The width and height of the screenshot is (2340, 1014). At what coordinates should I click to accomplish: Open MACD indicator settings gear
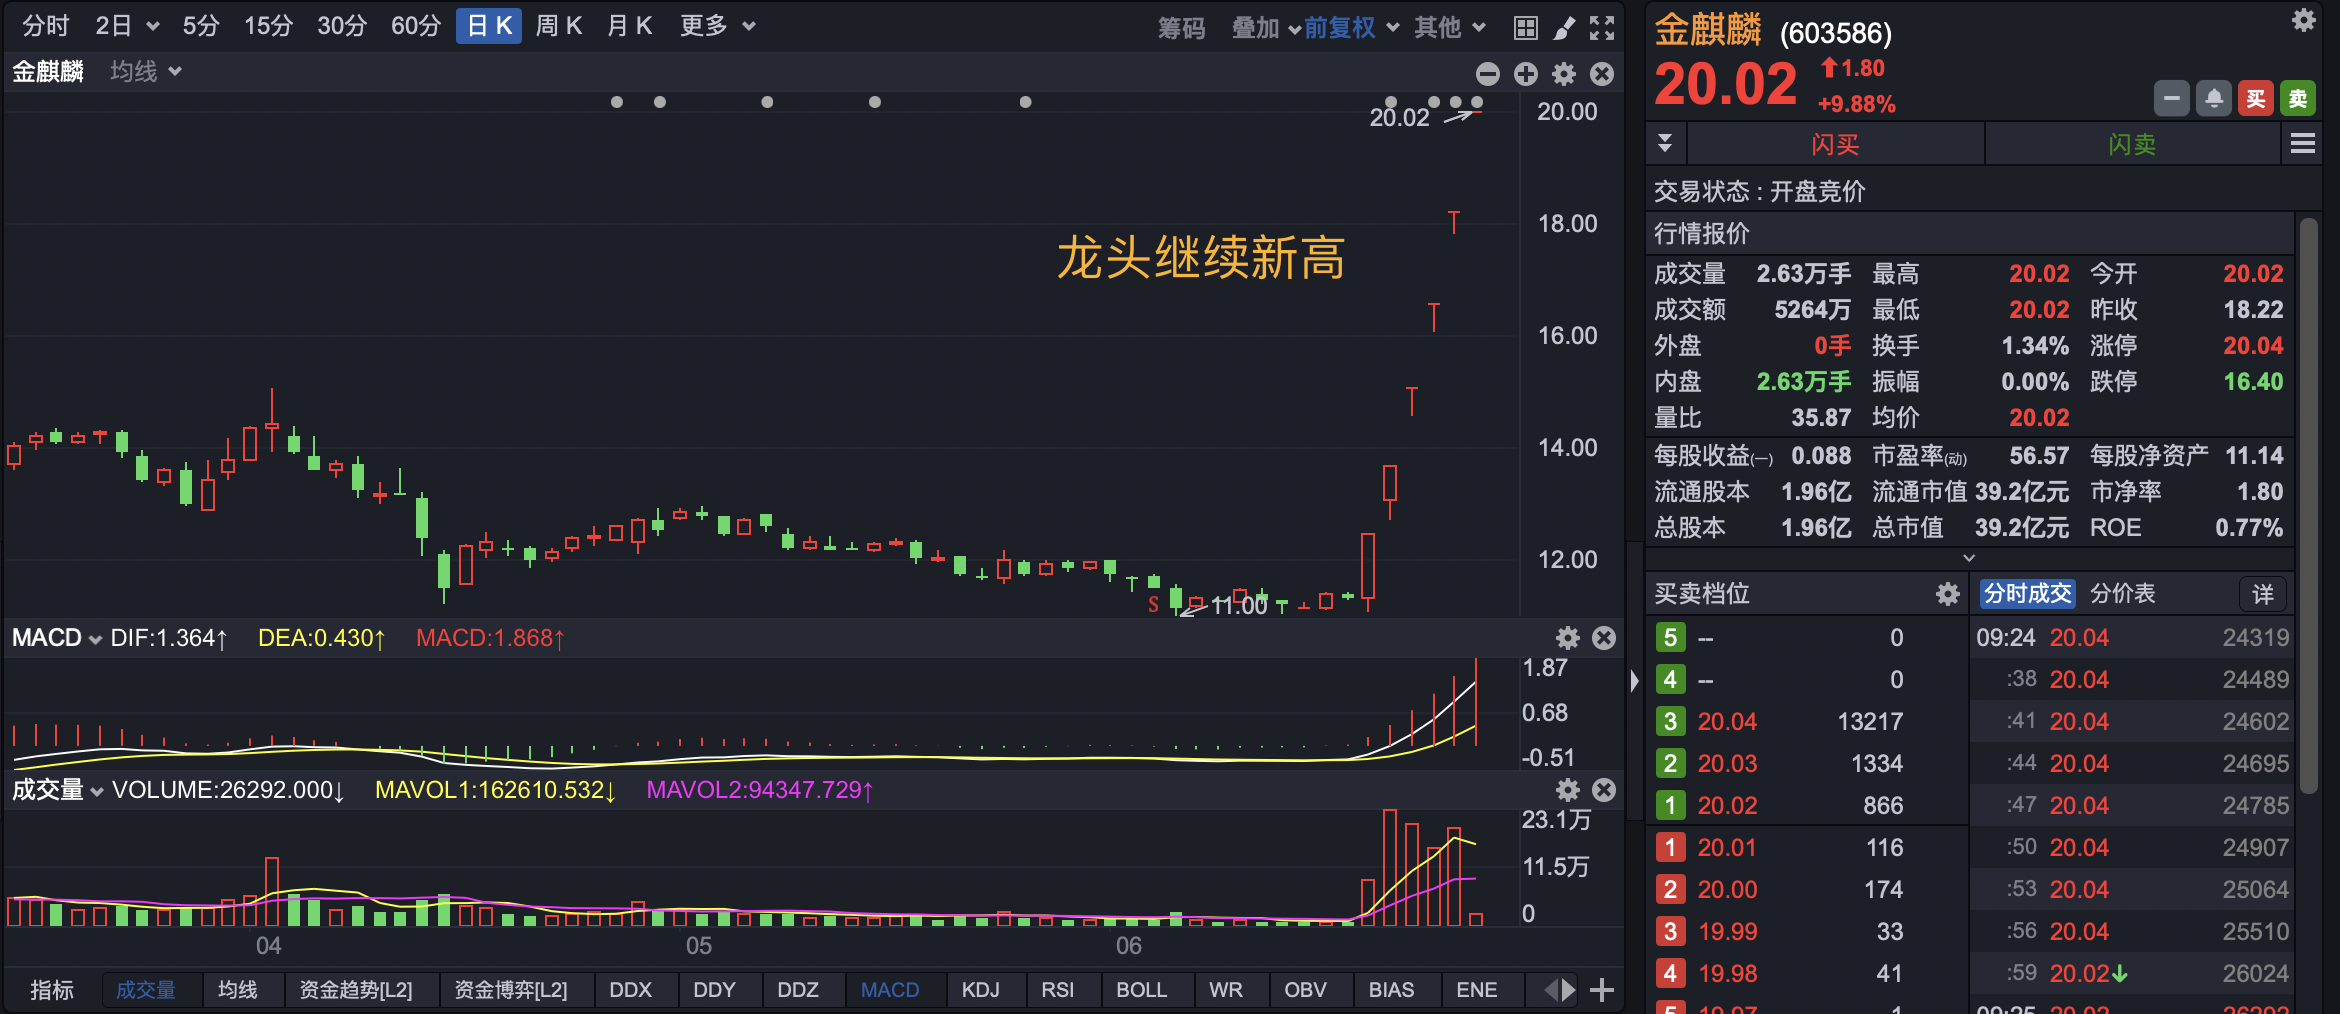pyautogui.click(x=1568, y=638)
